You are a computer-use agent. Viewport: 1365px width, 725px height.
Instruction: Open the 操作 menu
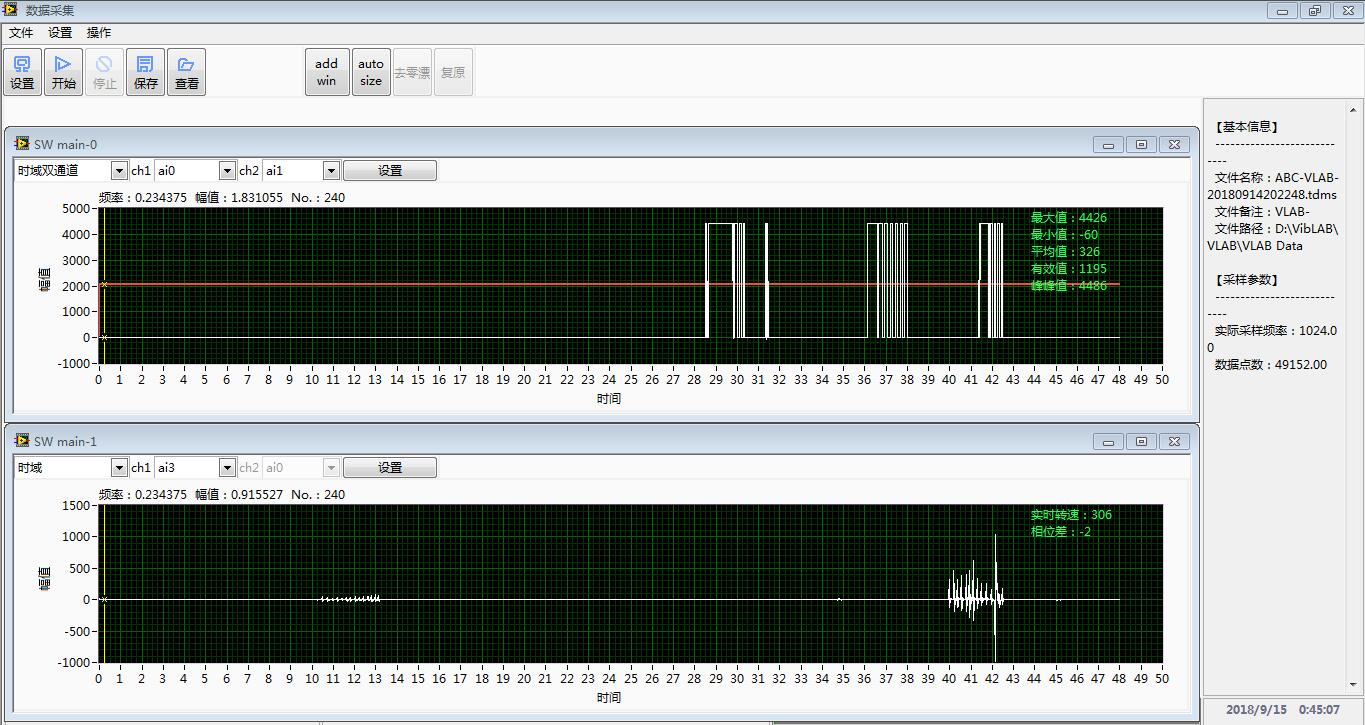(x=99, y=32)
